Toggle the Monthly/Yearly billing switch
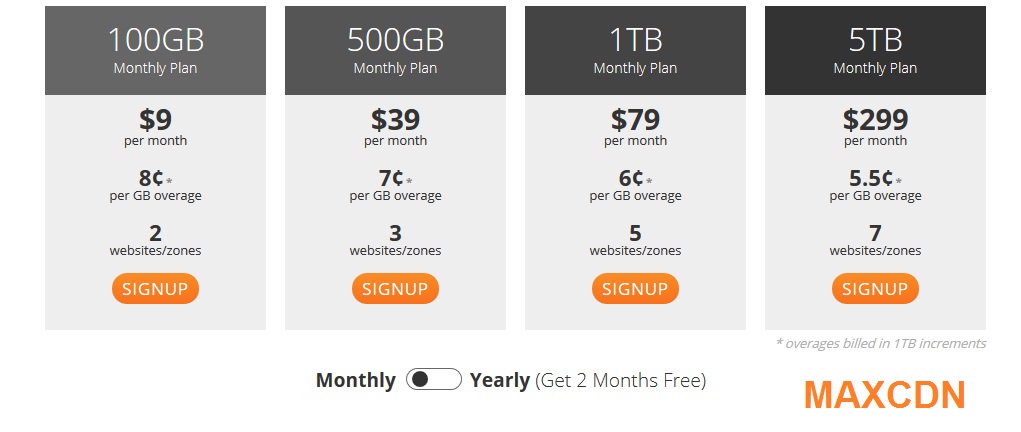This screenshot has height=432, width=1021. pyautogui.click(x=434, y=379)
